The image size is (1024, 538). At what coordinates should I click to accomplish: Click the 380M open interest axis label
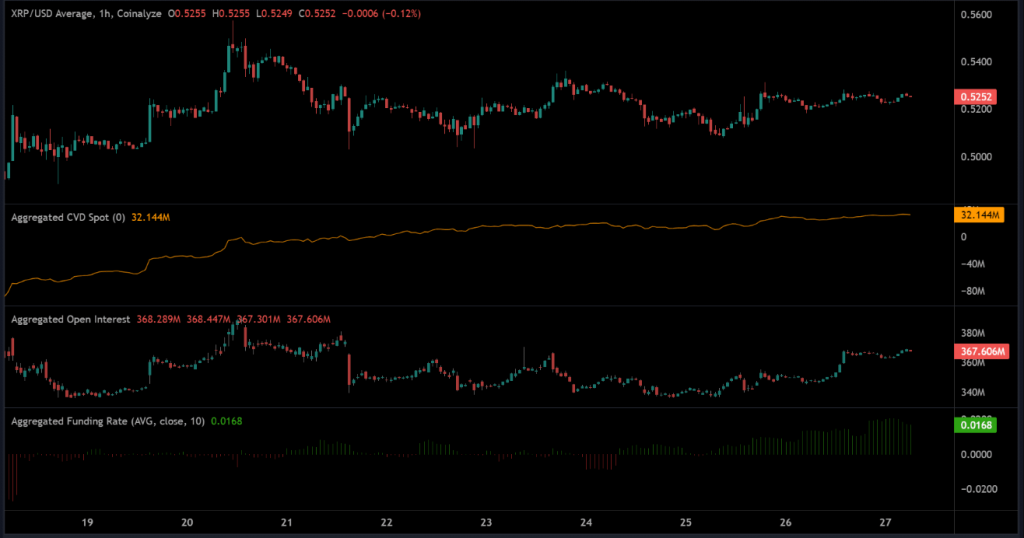(972, 333)
